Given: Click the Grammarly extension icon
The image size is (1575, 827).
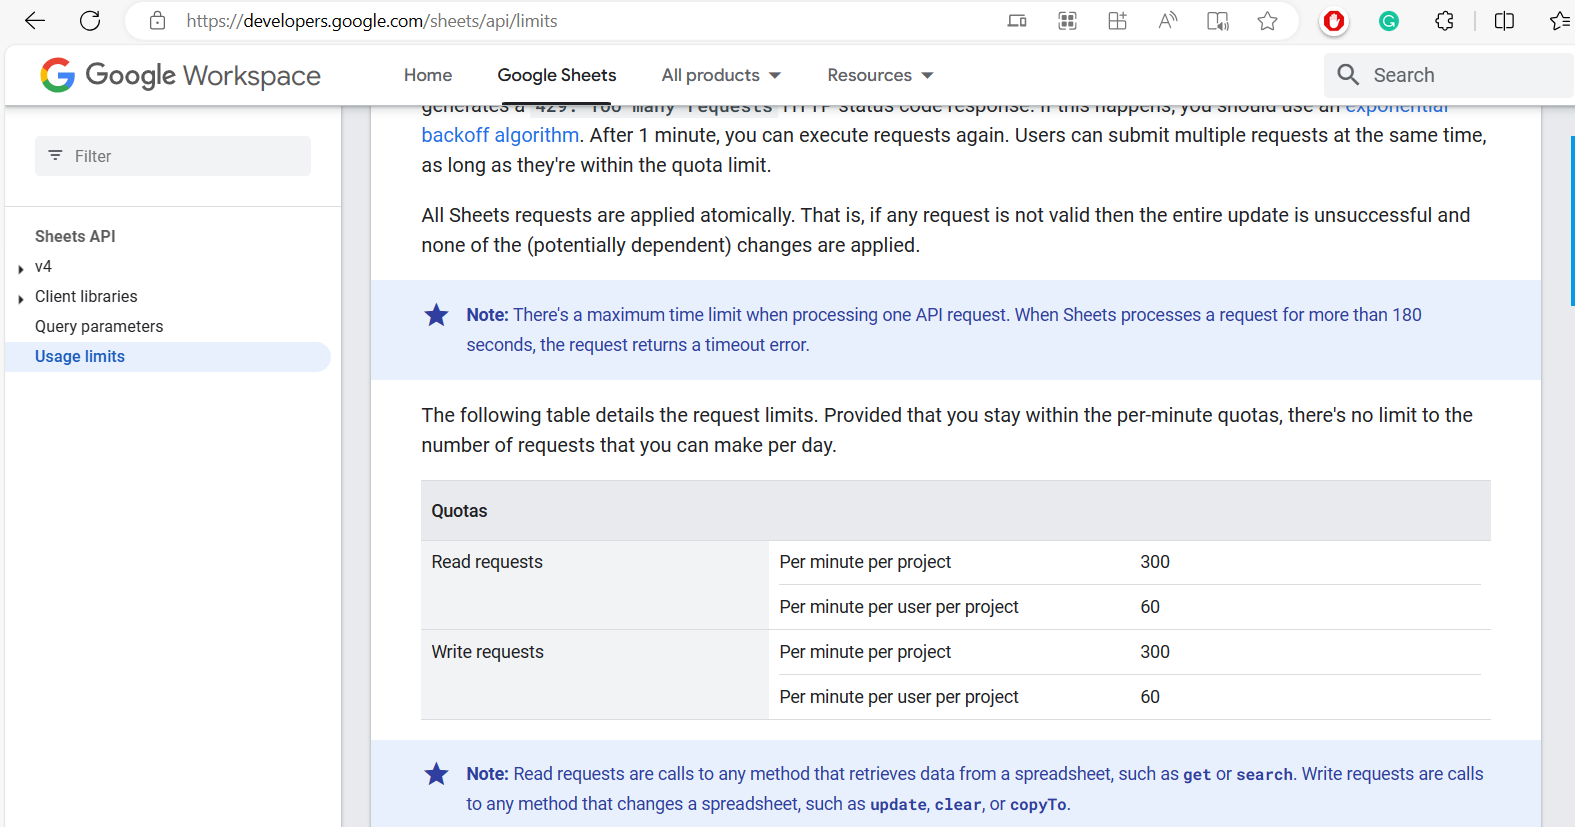Looking at the screenshot, I should click(x=1388, y=21).
